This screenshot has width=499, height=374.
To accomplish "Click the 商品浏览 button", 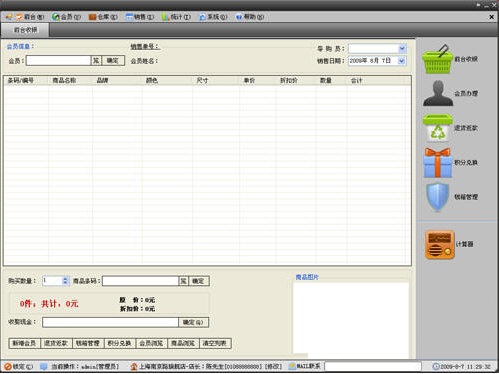I will 183,343.
